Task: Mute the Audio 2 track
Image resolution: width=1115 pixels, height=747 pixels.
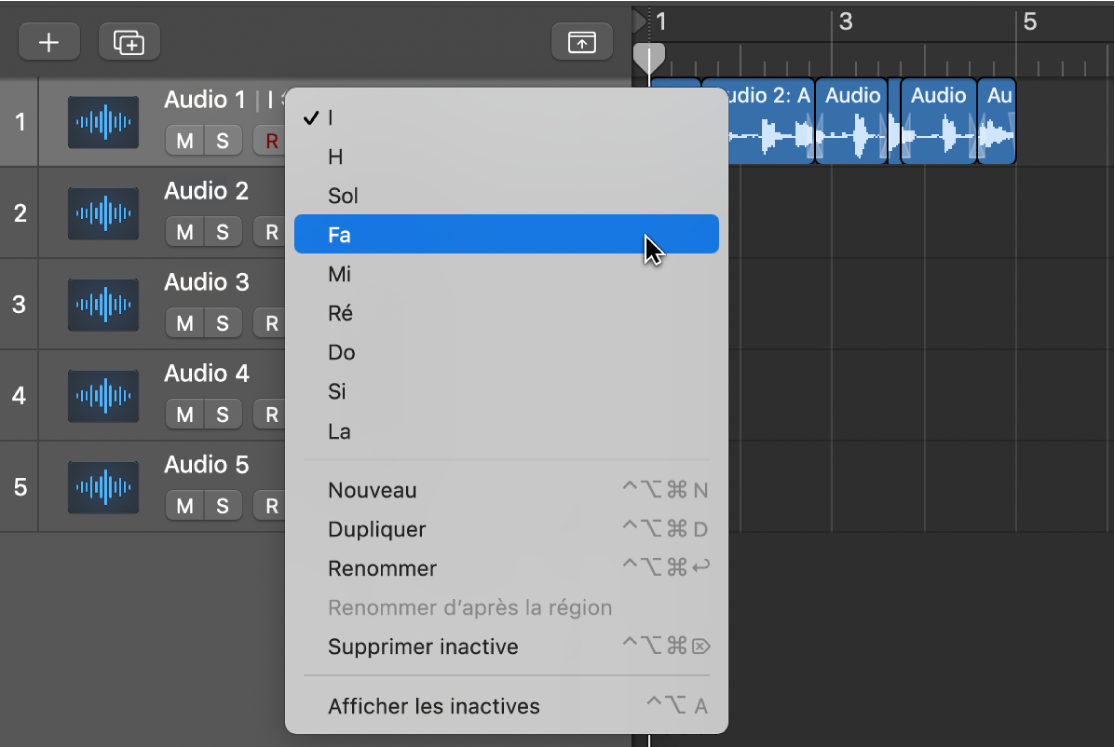Action: tap(184, 231)
